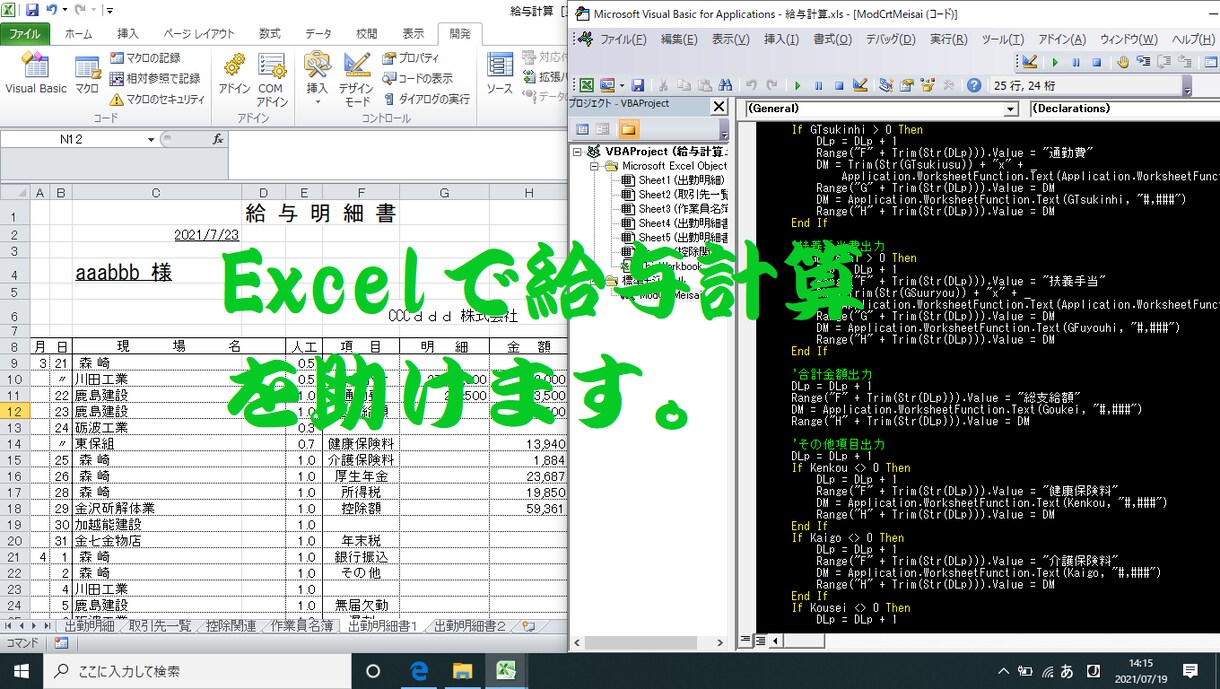
Task: Toggle 相対参照で記録 option
Action: 155,78
